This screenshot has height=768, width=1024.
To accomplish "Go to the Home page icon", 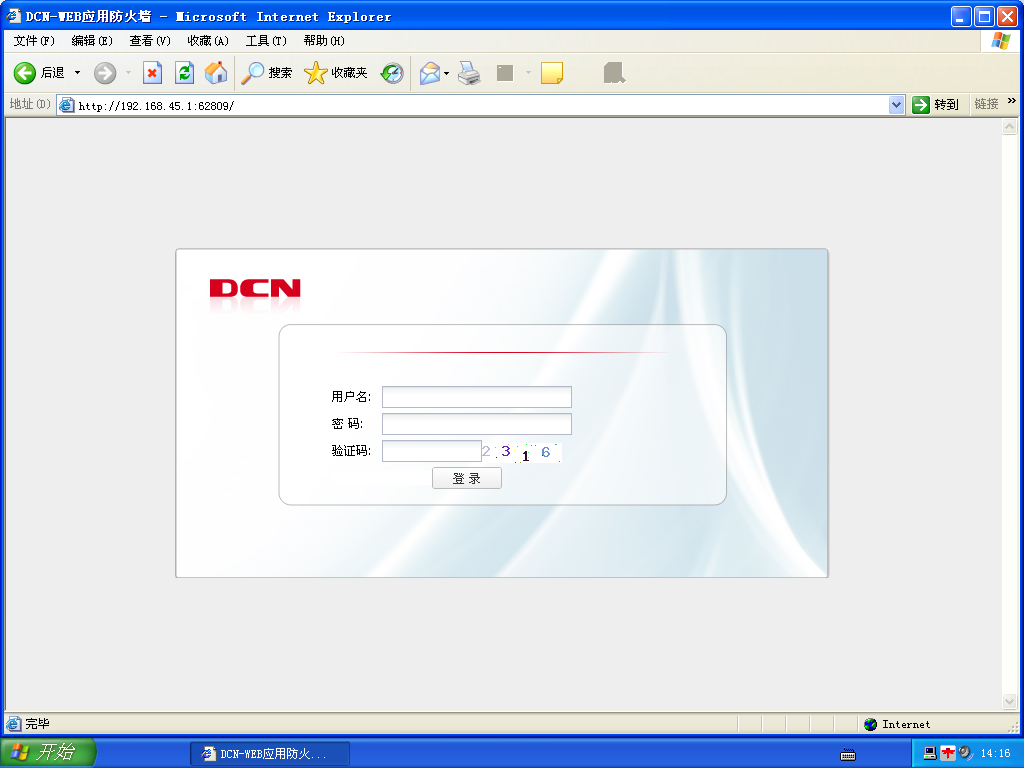I will point(216,72).
